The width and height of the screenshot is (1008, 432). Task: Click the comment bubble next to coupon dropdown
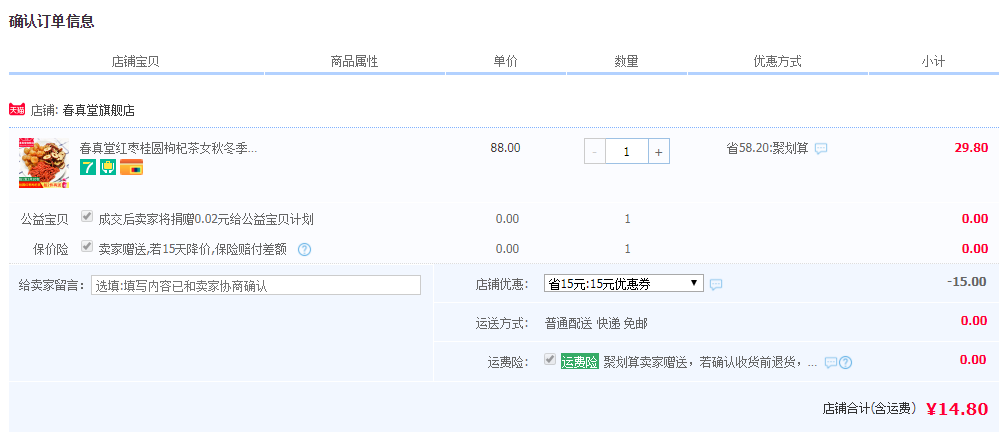(716, 284)
